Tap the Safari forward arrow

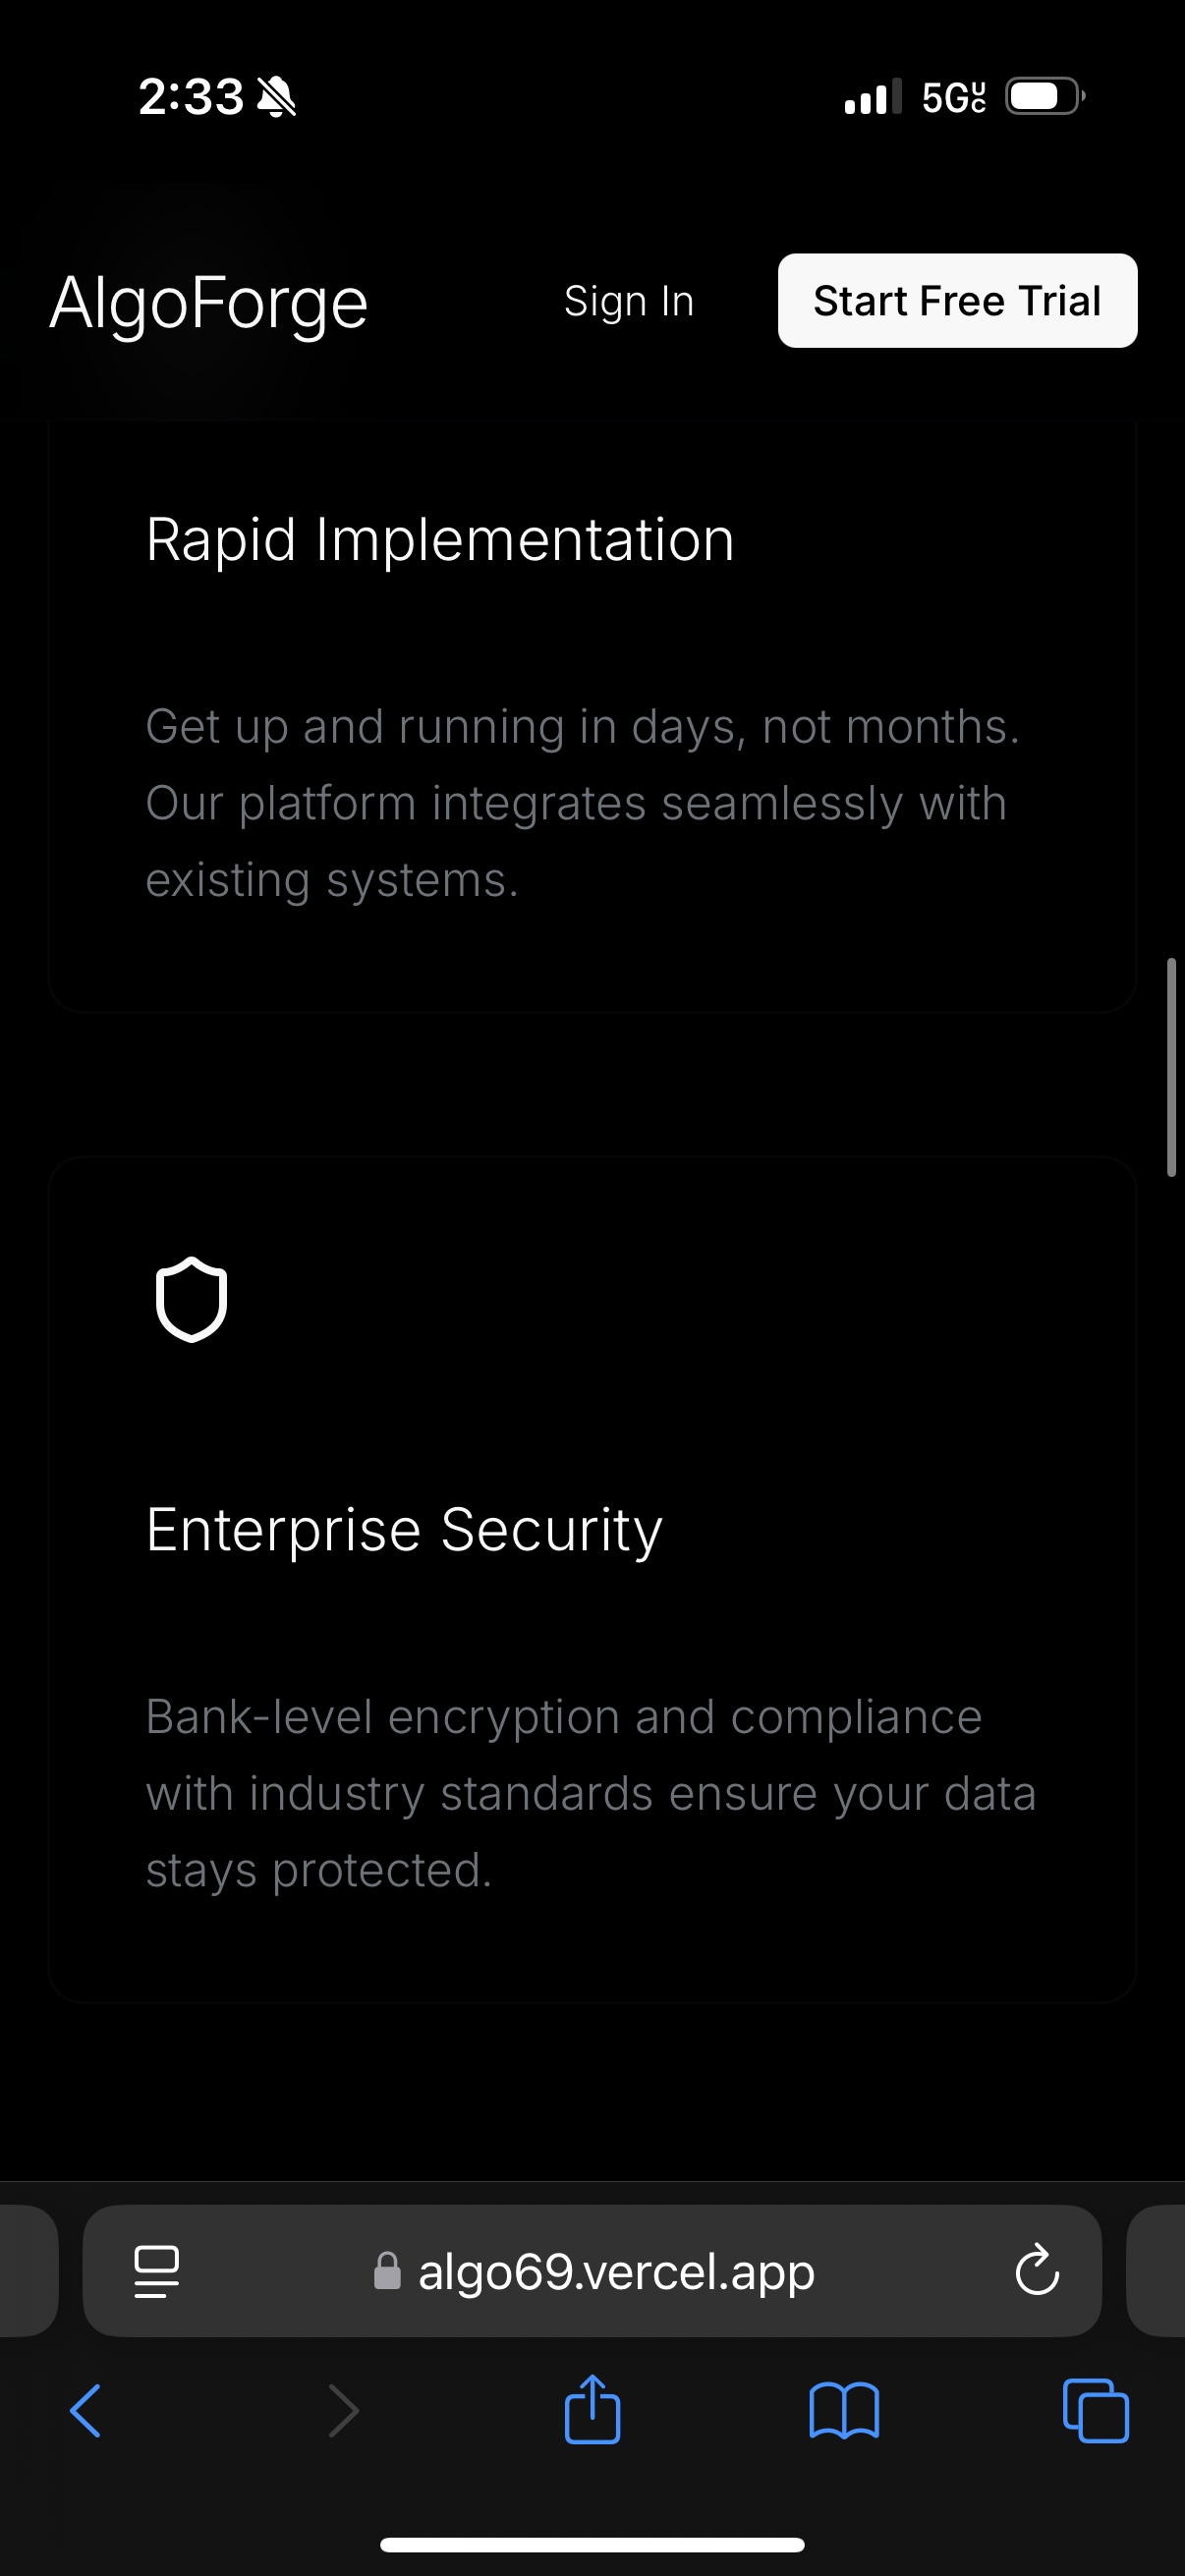tap(343, 2411)
